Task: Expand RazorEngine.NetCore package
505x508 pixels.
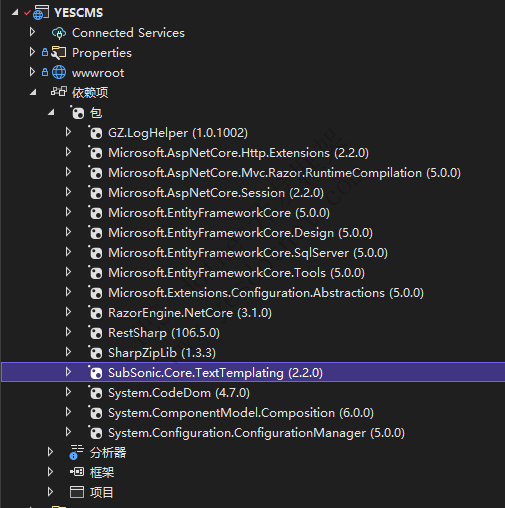Action: coord(68,312)
